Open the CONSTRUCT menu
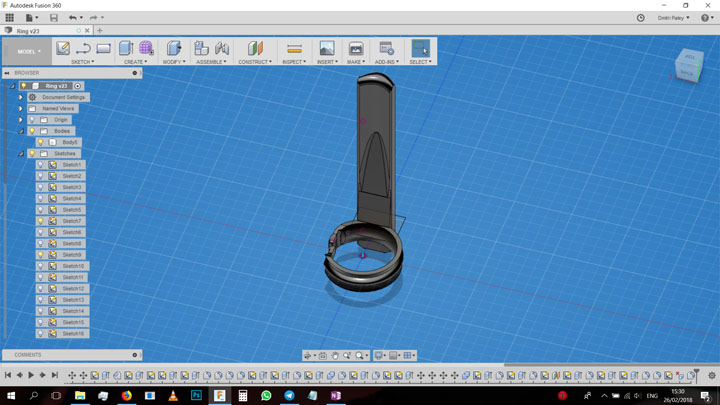 (x=255, y=62)
